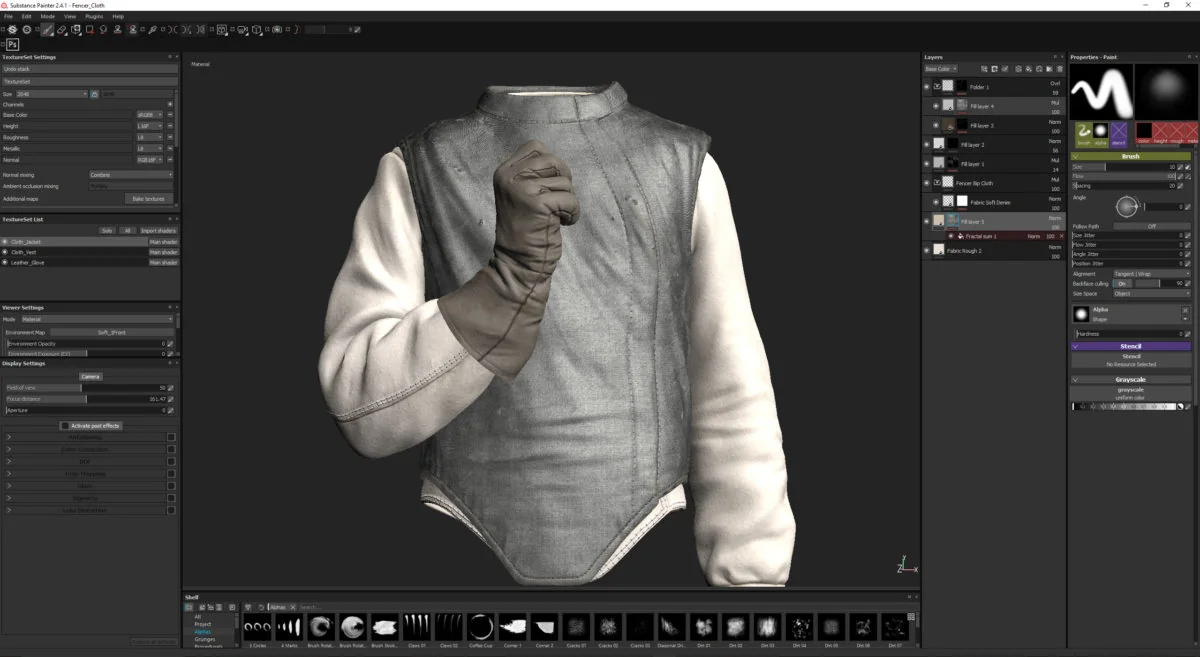Viewport: 1200px width, 657px height.
Task: Select the Projection paint tool
Action: pos(76,30)
